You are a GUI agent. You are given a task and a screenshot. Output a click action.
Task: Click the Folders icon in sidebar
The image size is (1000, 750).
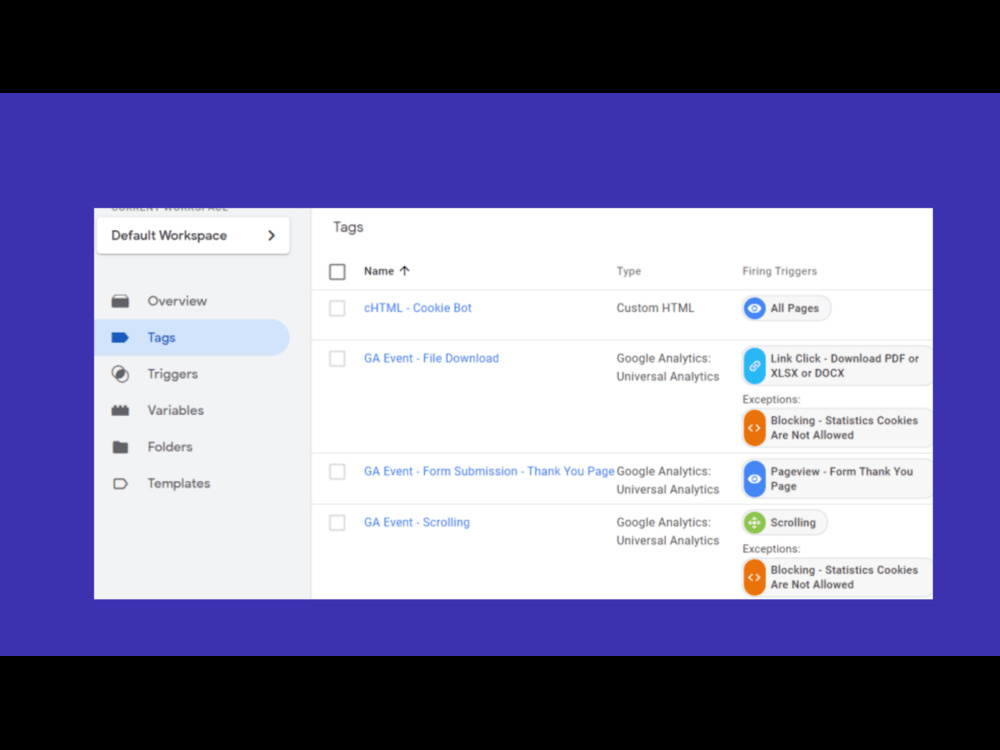(x=120, y=447)
